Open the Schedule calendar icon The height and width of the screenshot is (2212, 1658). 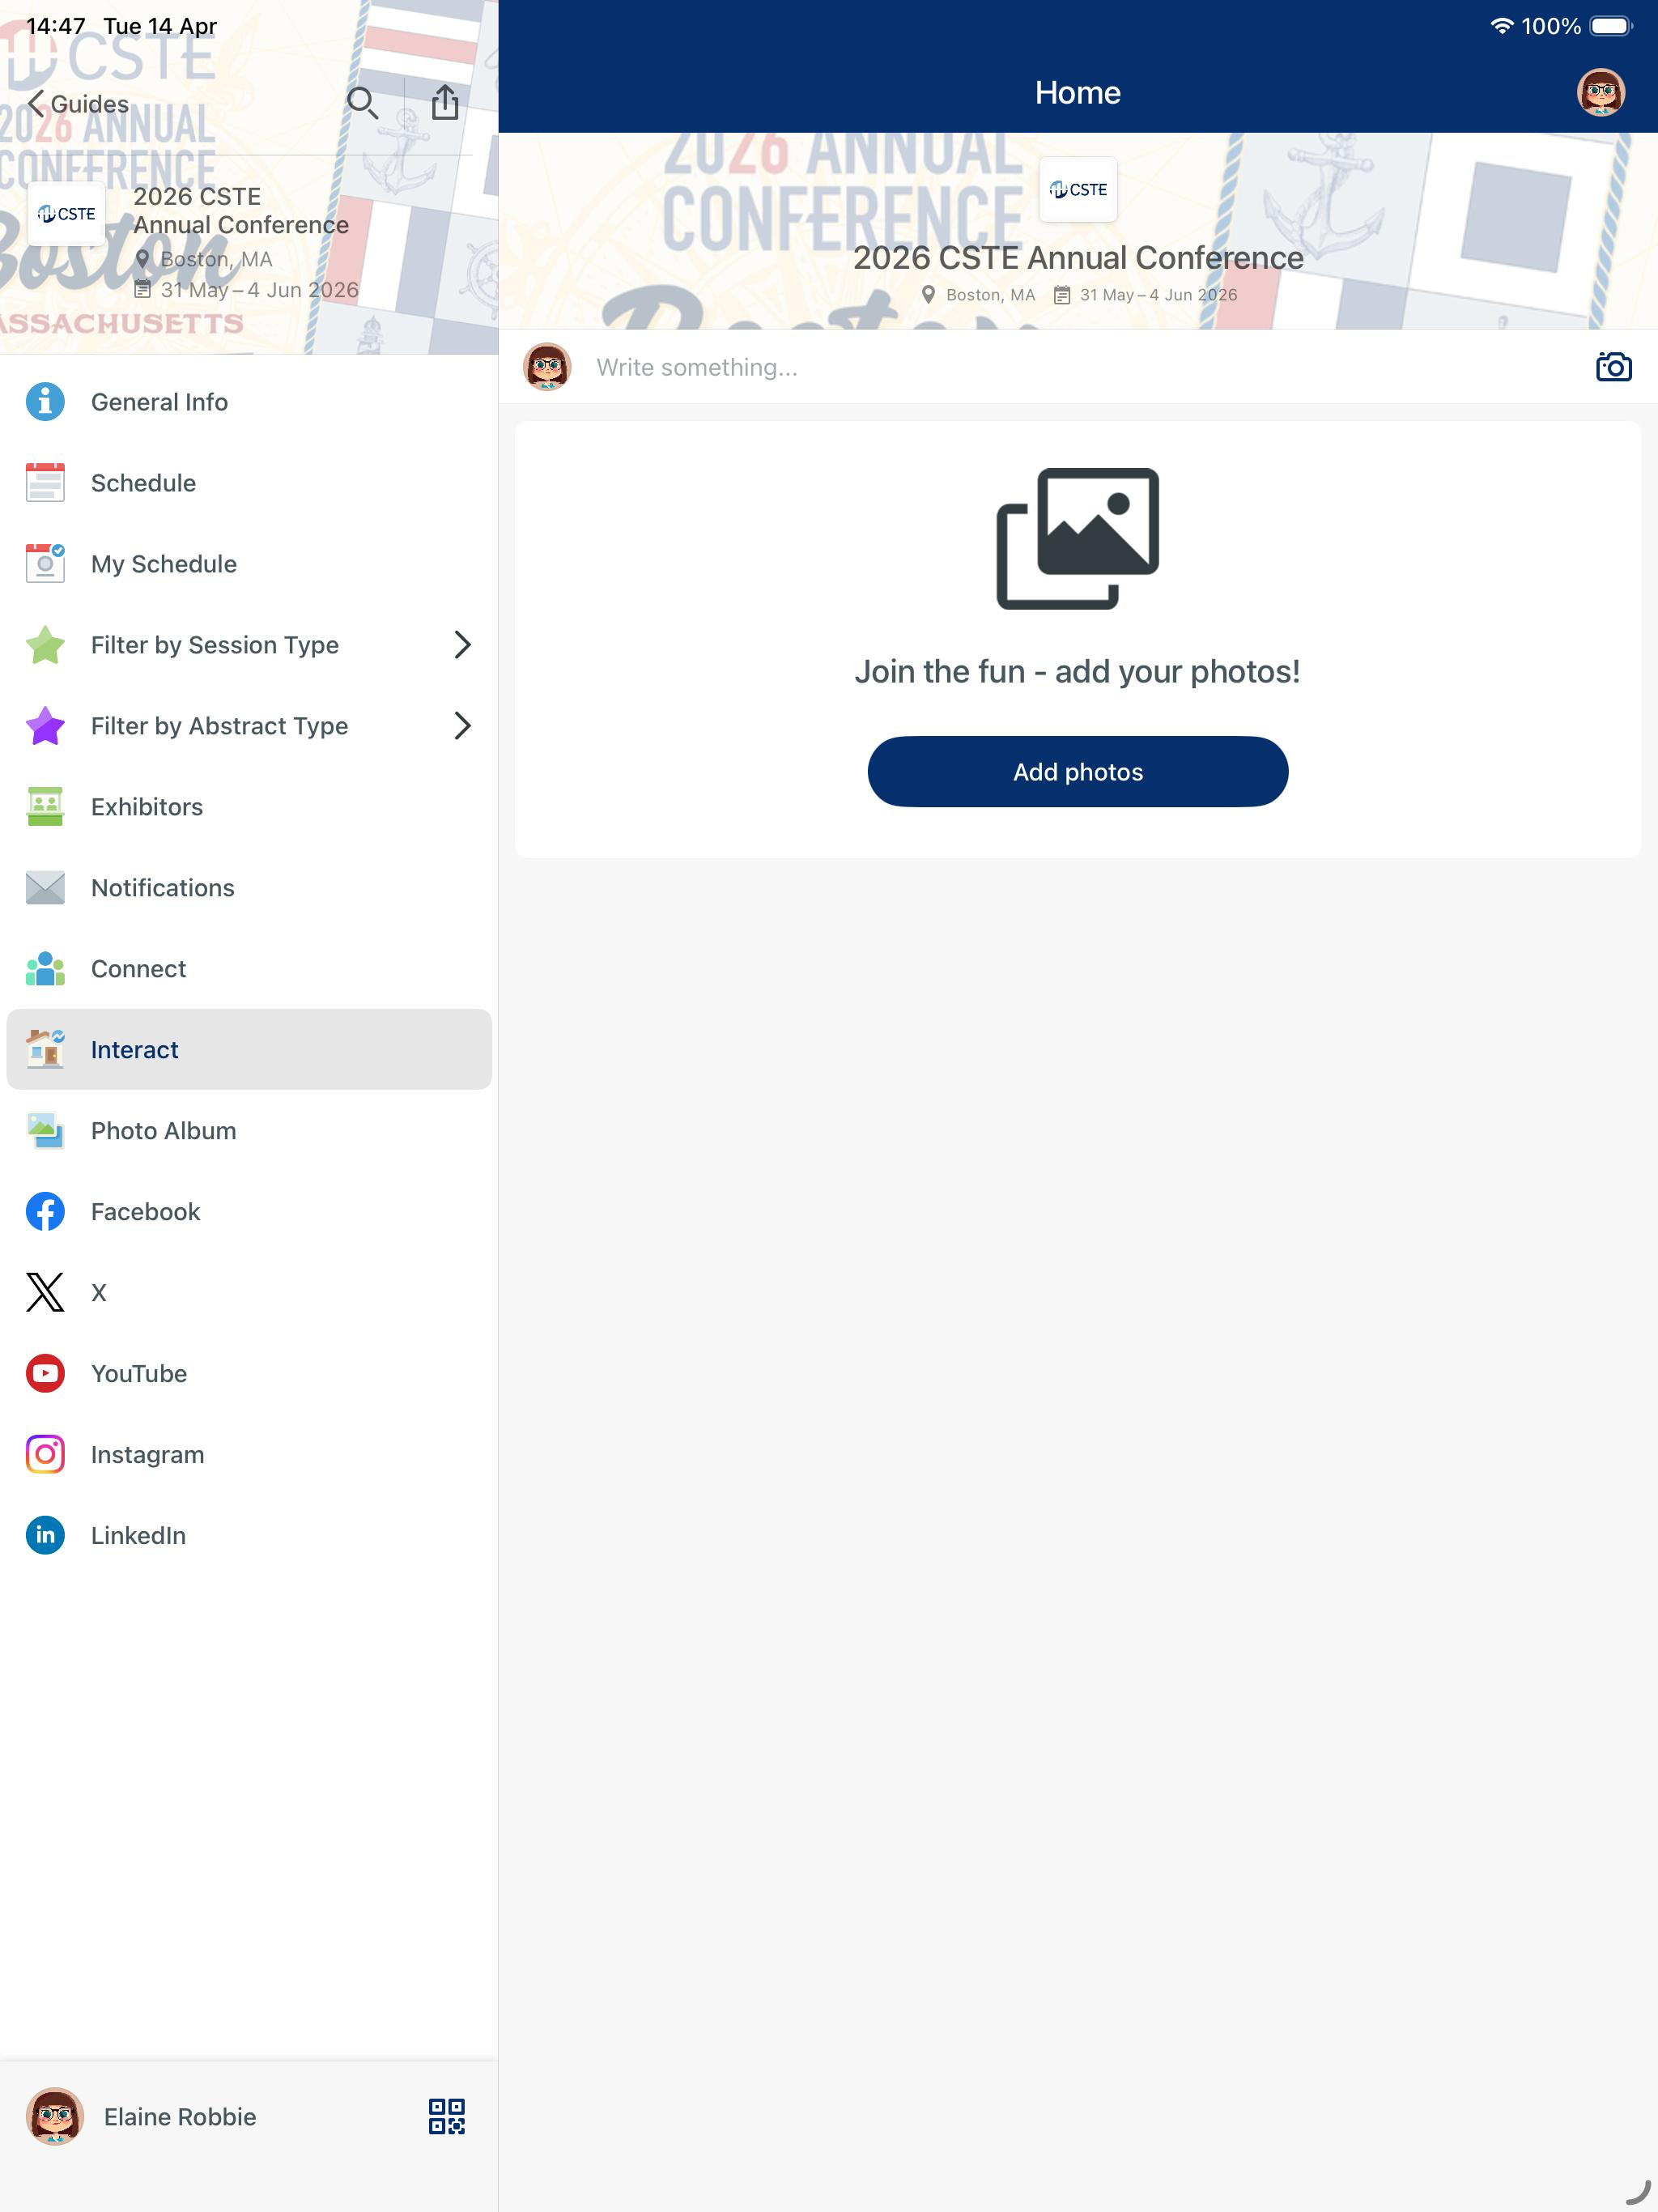[x=45, y=483]
